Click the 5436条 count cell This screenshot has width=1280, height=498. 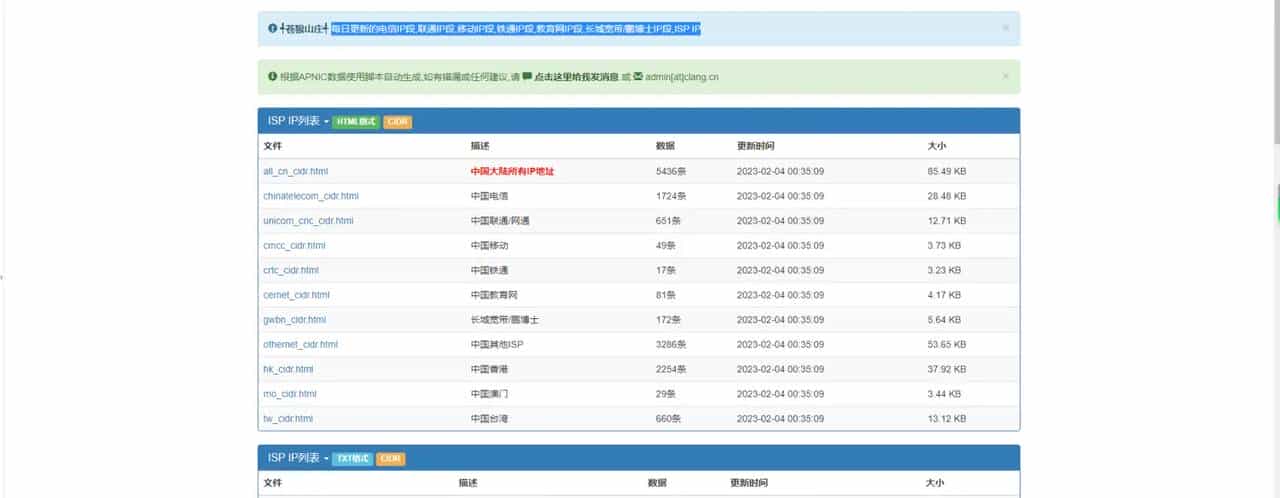[x=671, y=171]
